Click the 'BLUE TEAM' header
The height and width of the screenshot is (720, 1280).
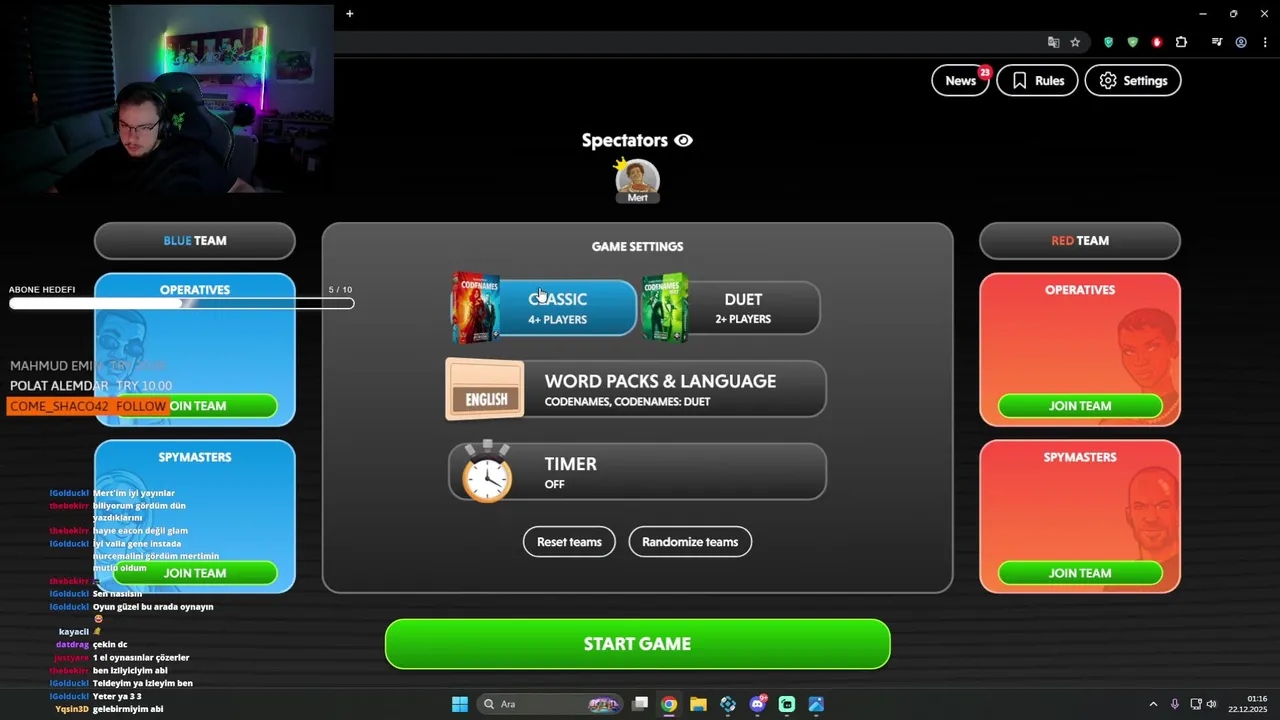[195, 241]
